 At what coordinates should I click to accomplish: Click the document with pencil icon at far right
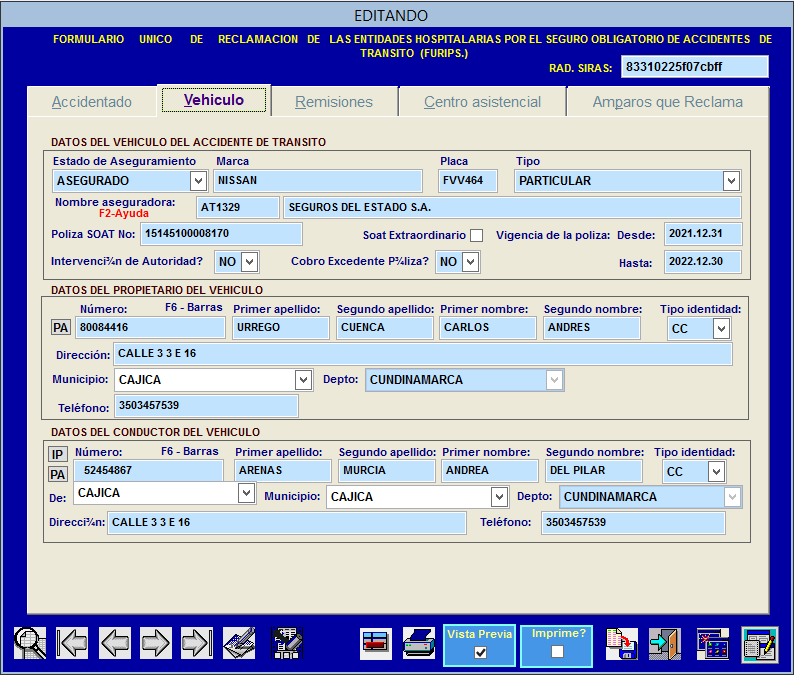coord(760,644)
